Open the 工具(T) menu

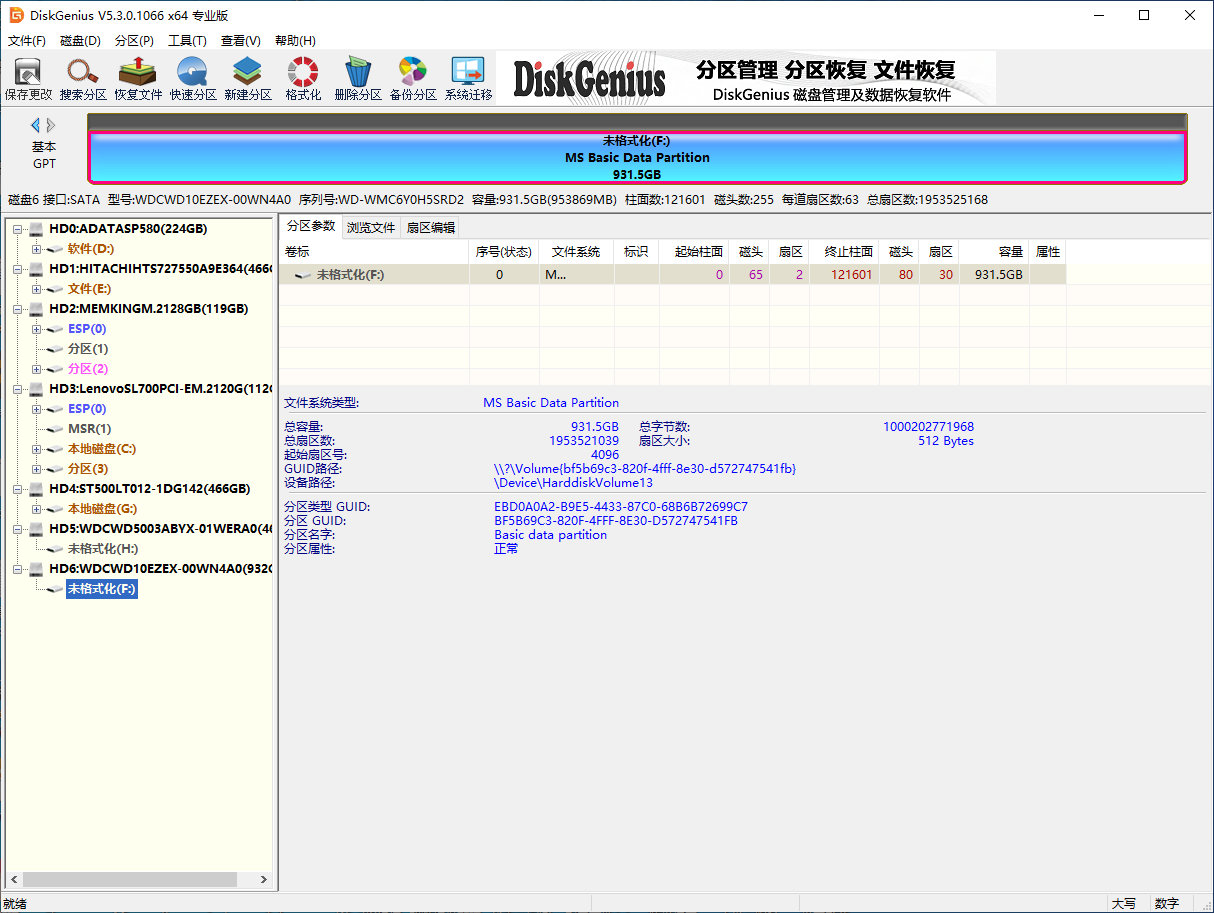(x=188, y=41)
